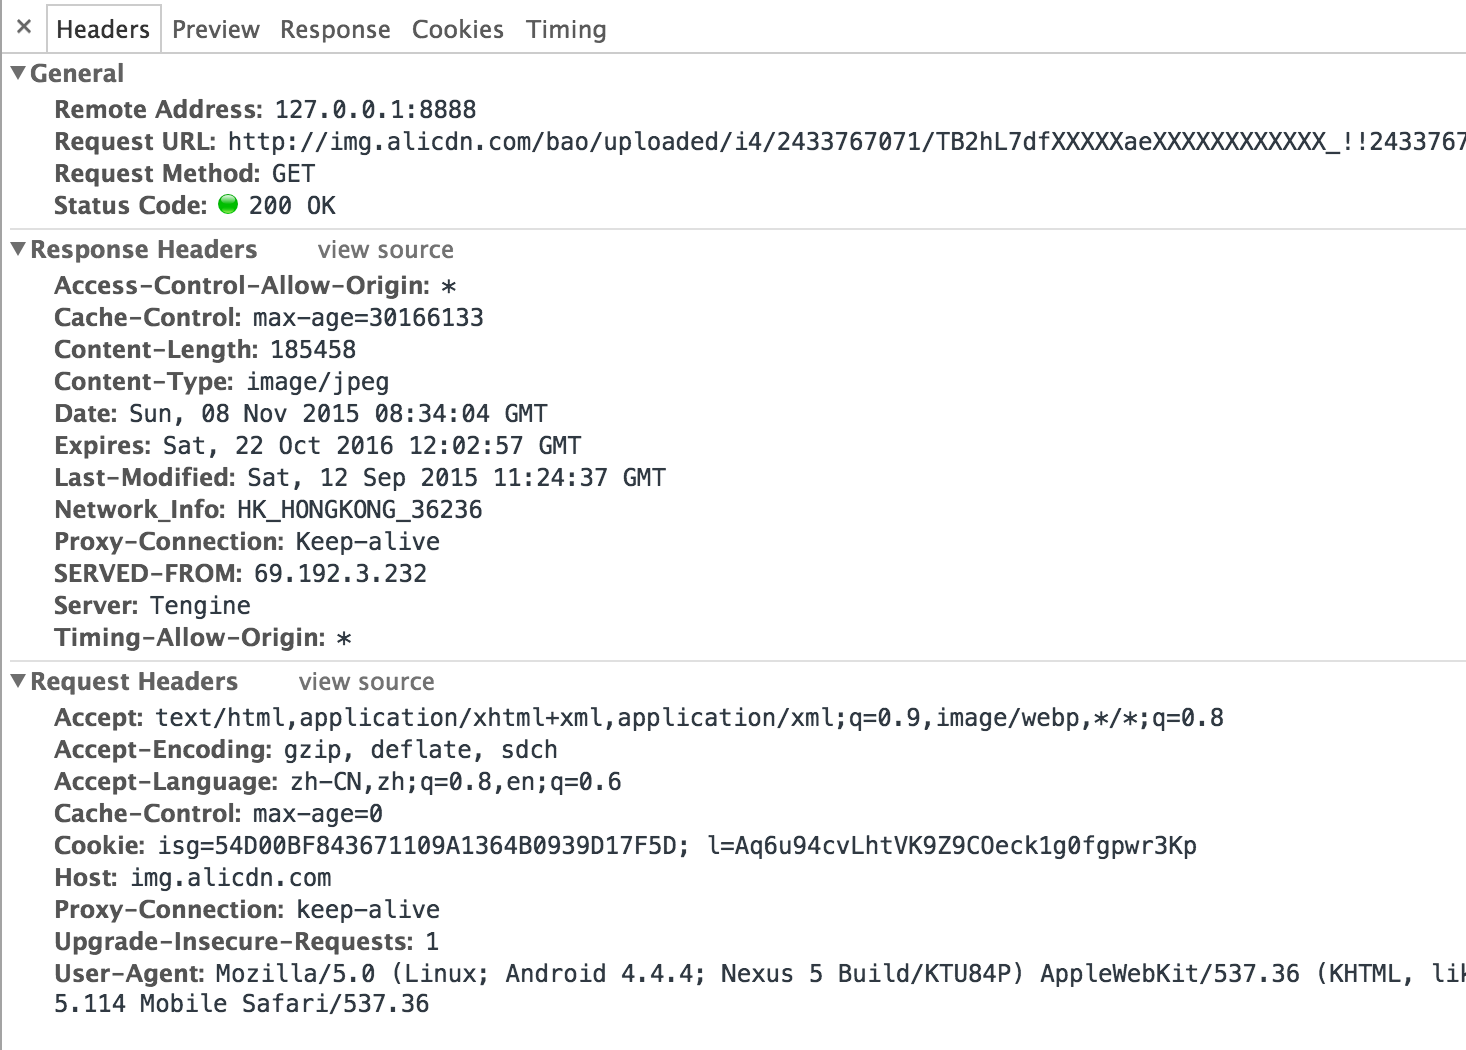Click the Host img.alicdn.com value

[x=231, y=878]
